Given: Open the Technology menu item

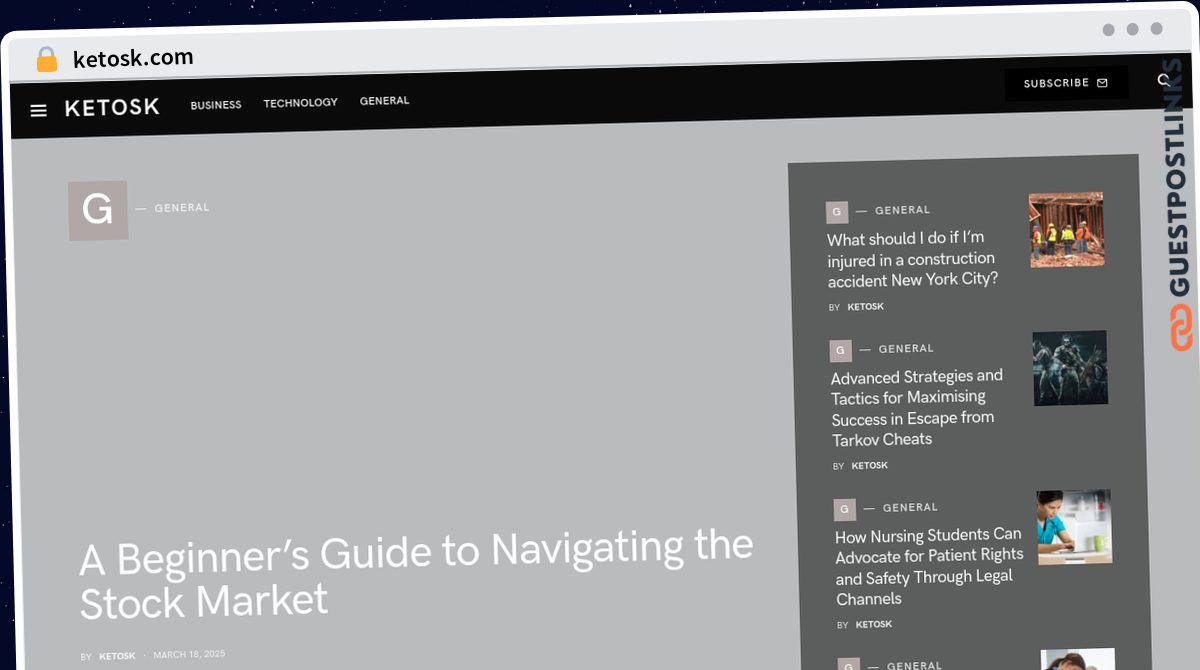Looking at the screenshot, I should point(301,103).
